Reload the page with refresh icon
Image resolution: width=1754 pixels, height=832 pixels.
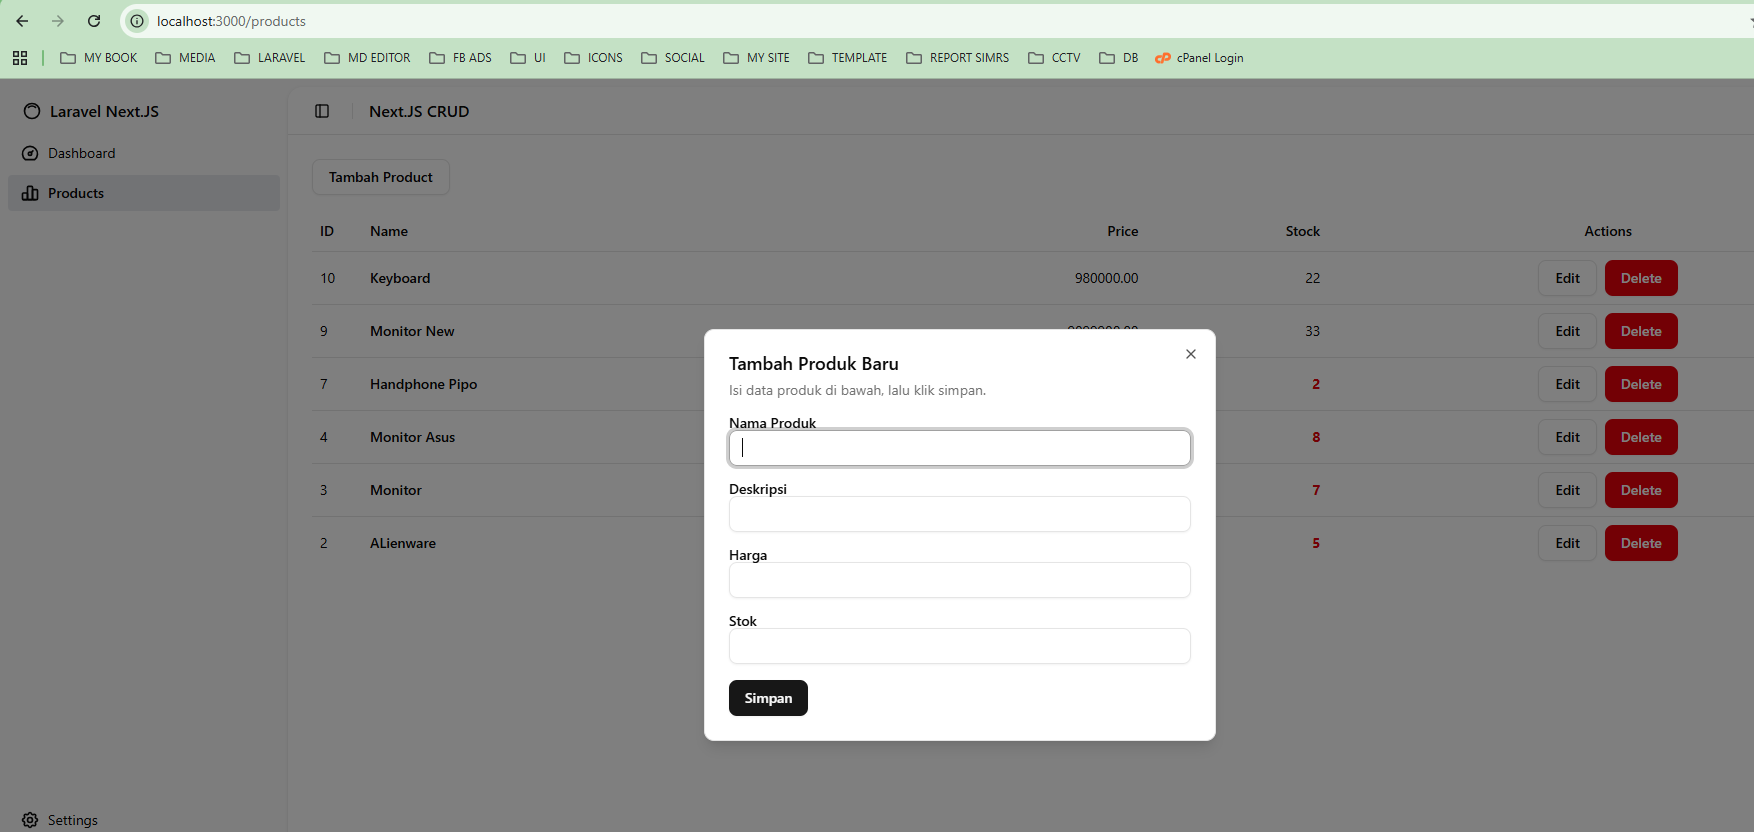point(94,21)
